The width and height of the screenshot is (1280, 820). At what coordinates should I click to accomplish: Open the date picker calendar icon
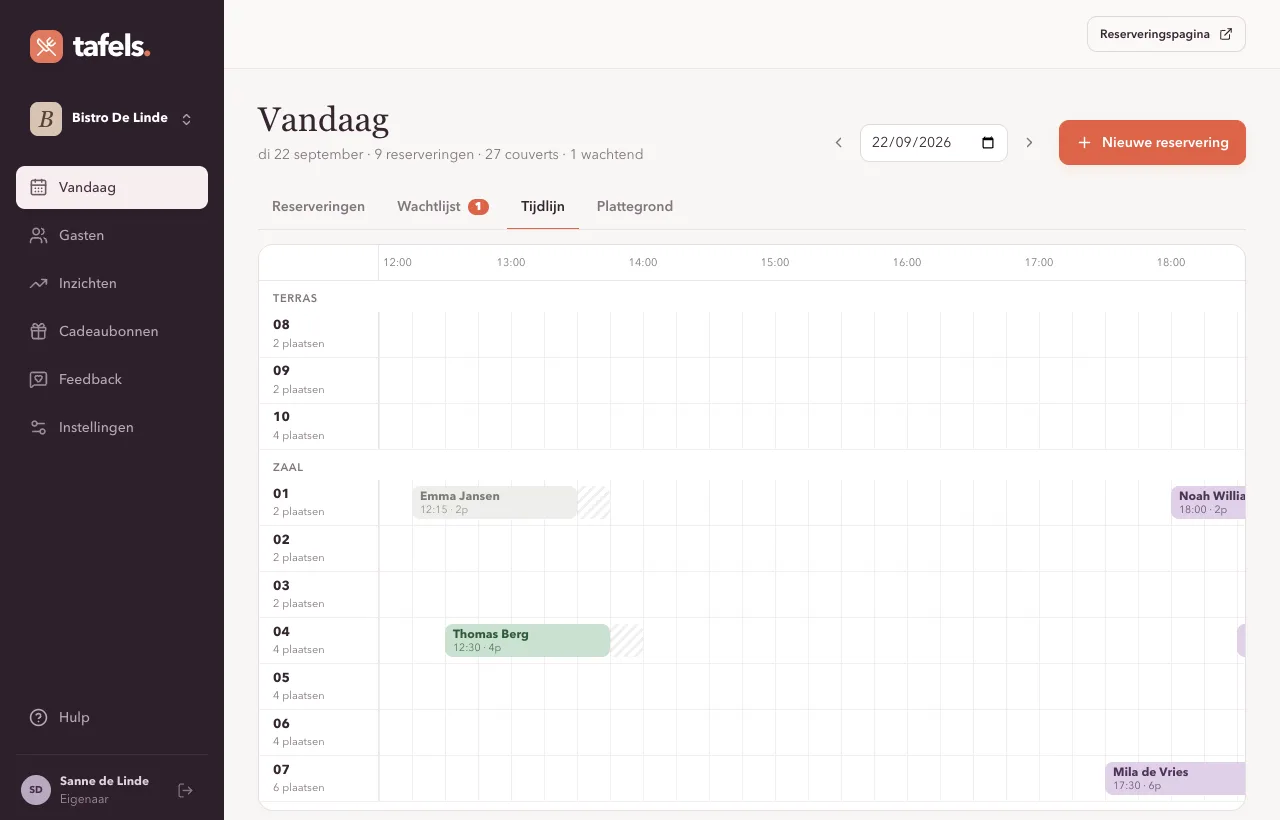click(988, 142)
